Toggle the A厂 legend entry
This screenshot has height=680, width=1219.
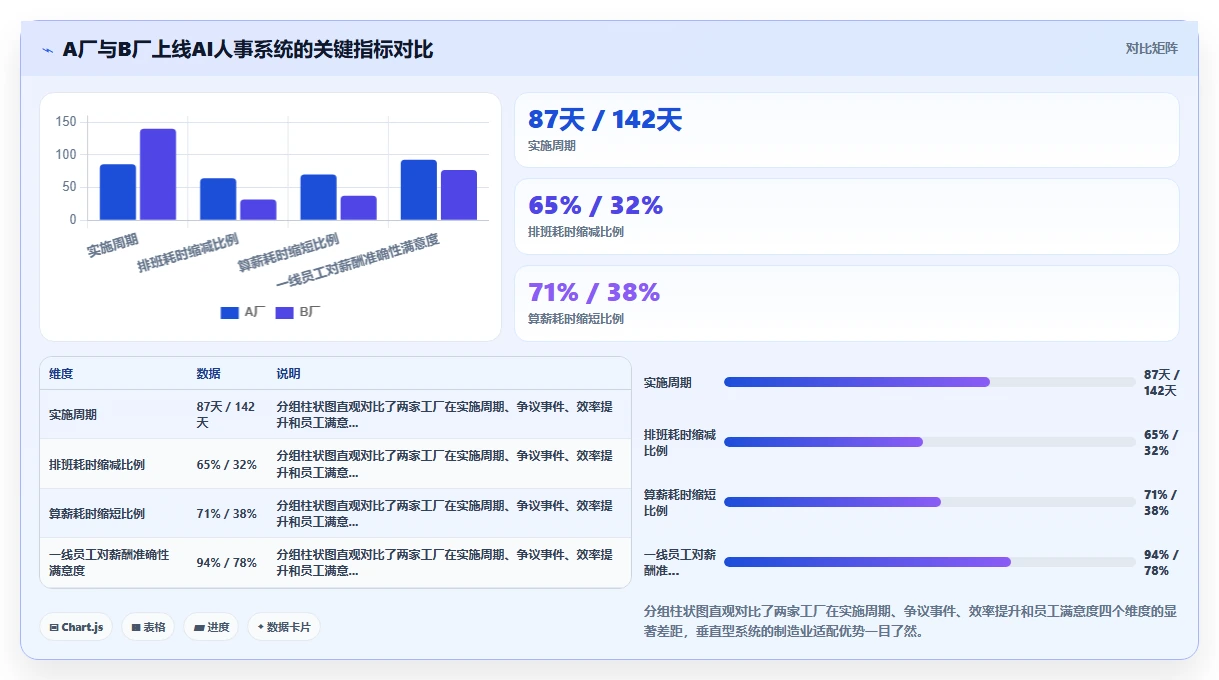pos(243,312)
